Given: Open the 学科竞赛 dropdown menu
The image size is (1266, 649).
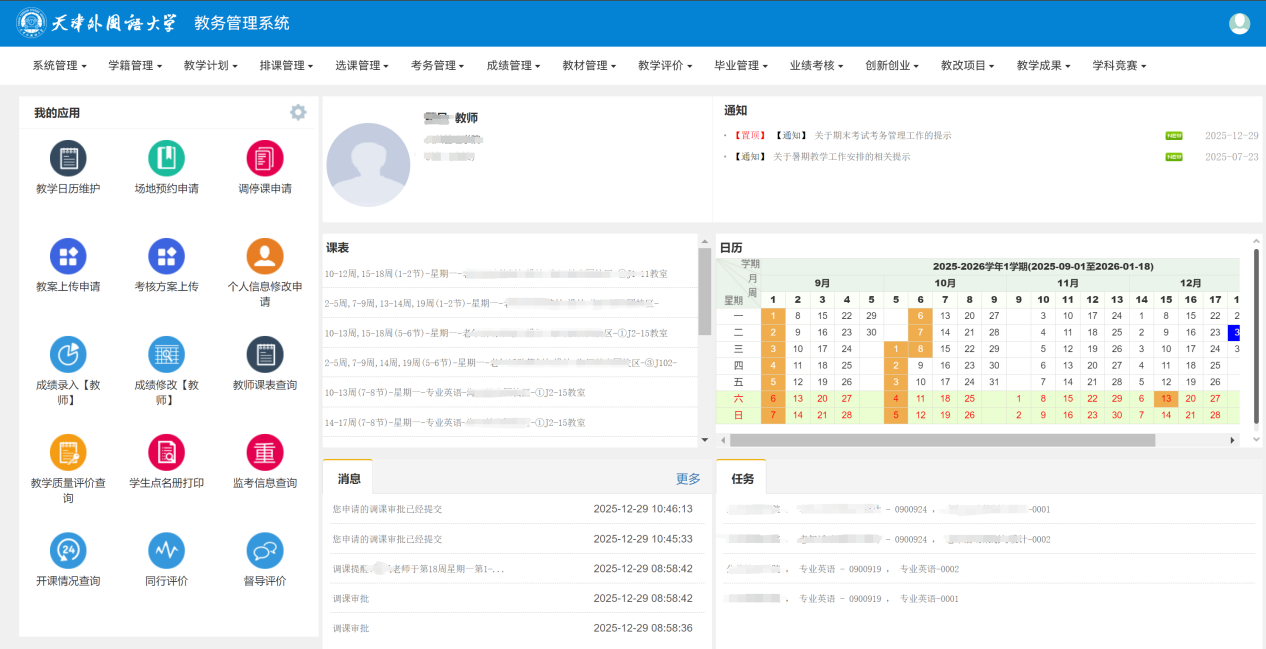Looking at the screenshot, I should (1119, 66).
